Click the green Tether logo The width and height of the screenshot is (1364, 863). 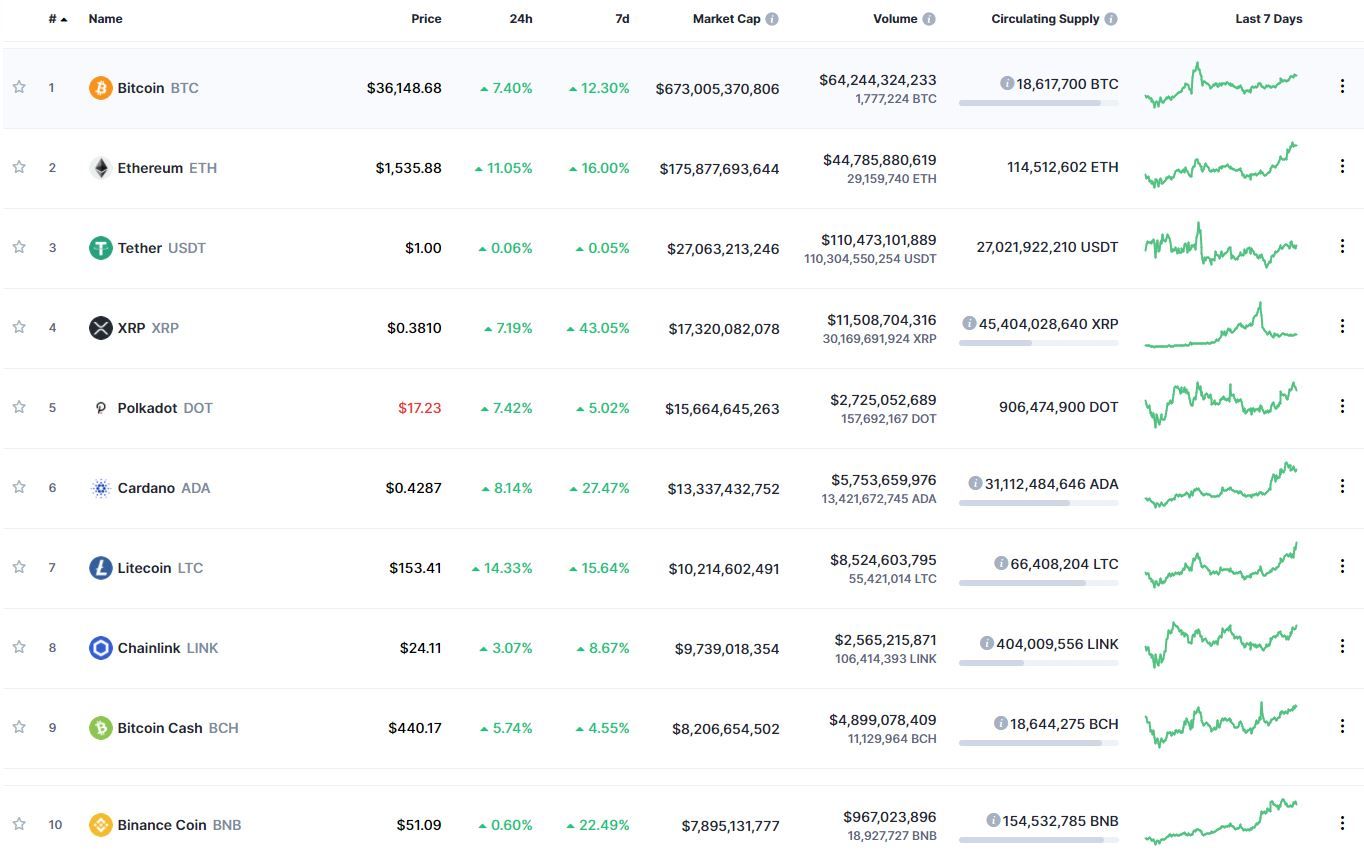click(x=100, y=248)
